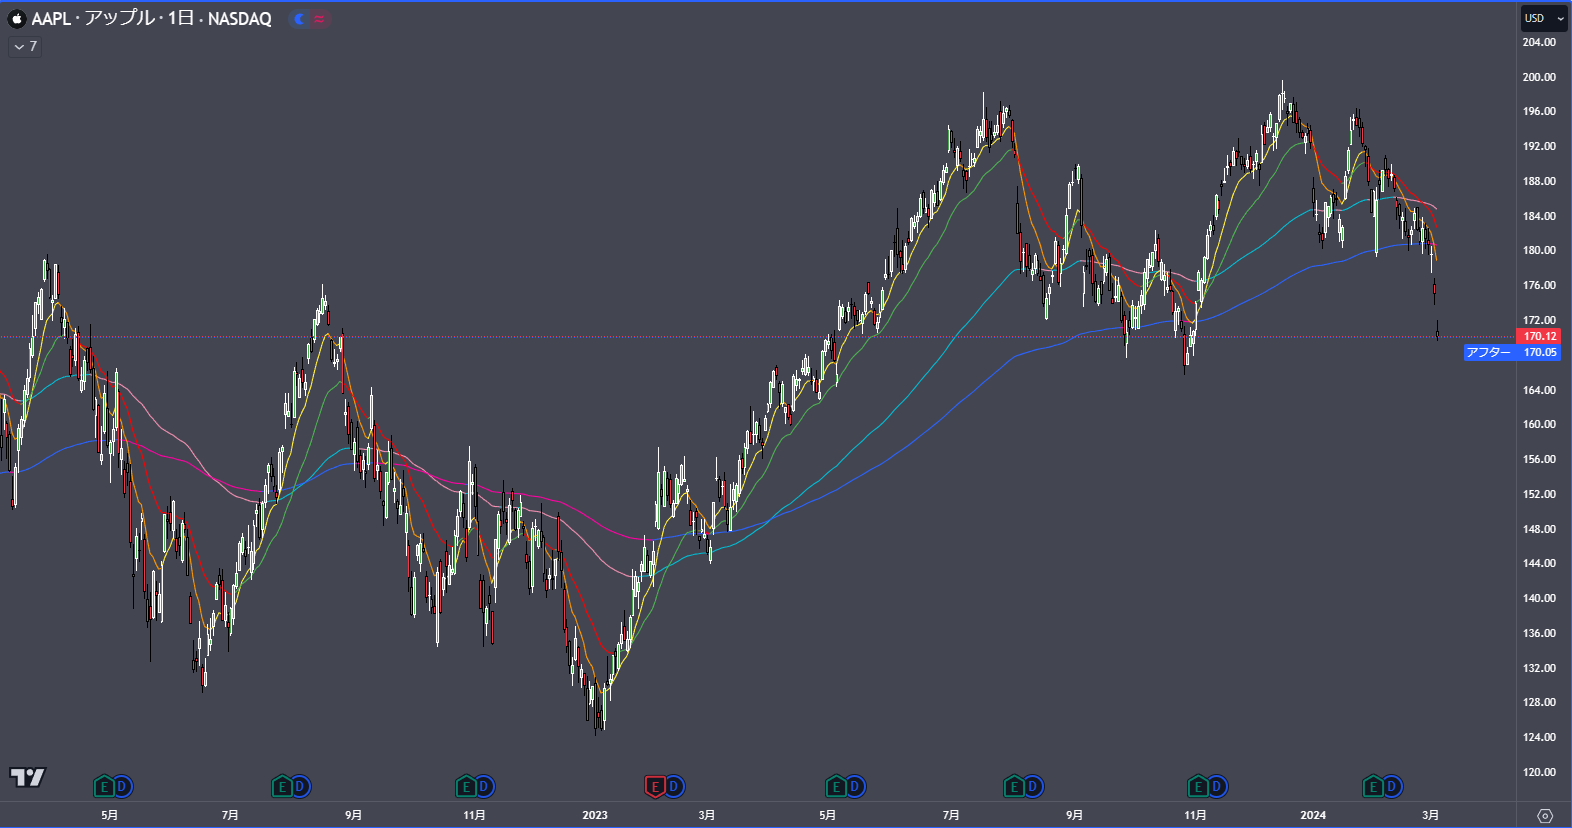Screen dimensions: 1572x828
Task: Click the blue アフター 170.05 price label
Action: [1512, 352]
